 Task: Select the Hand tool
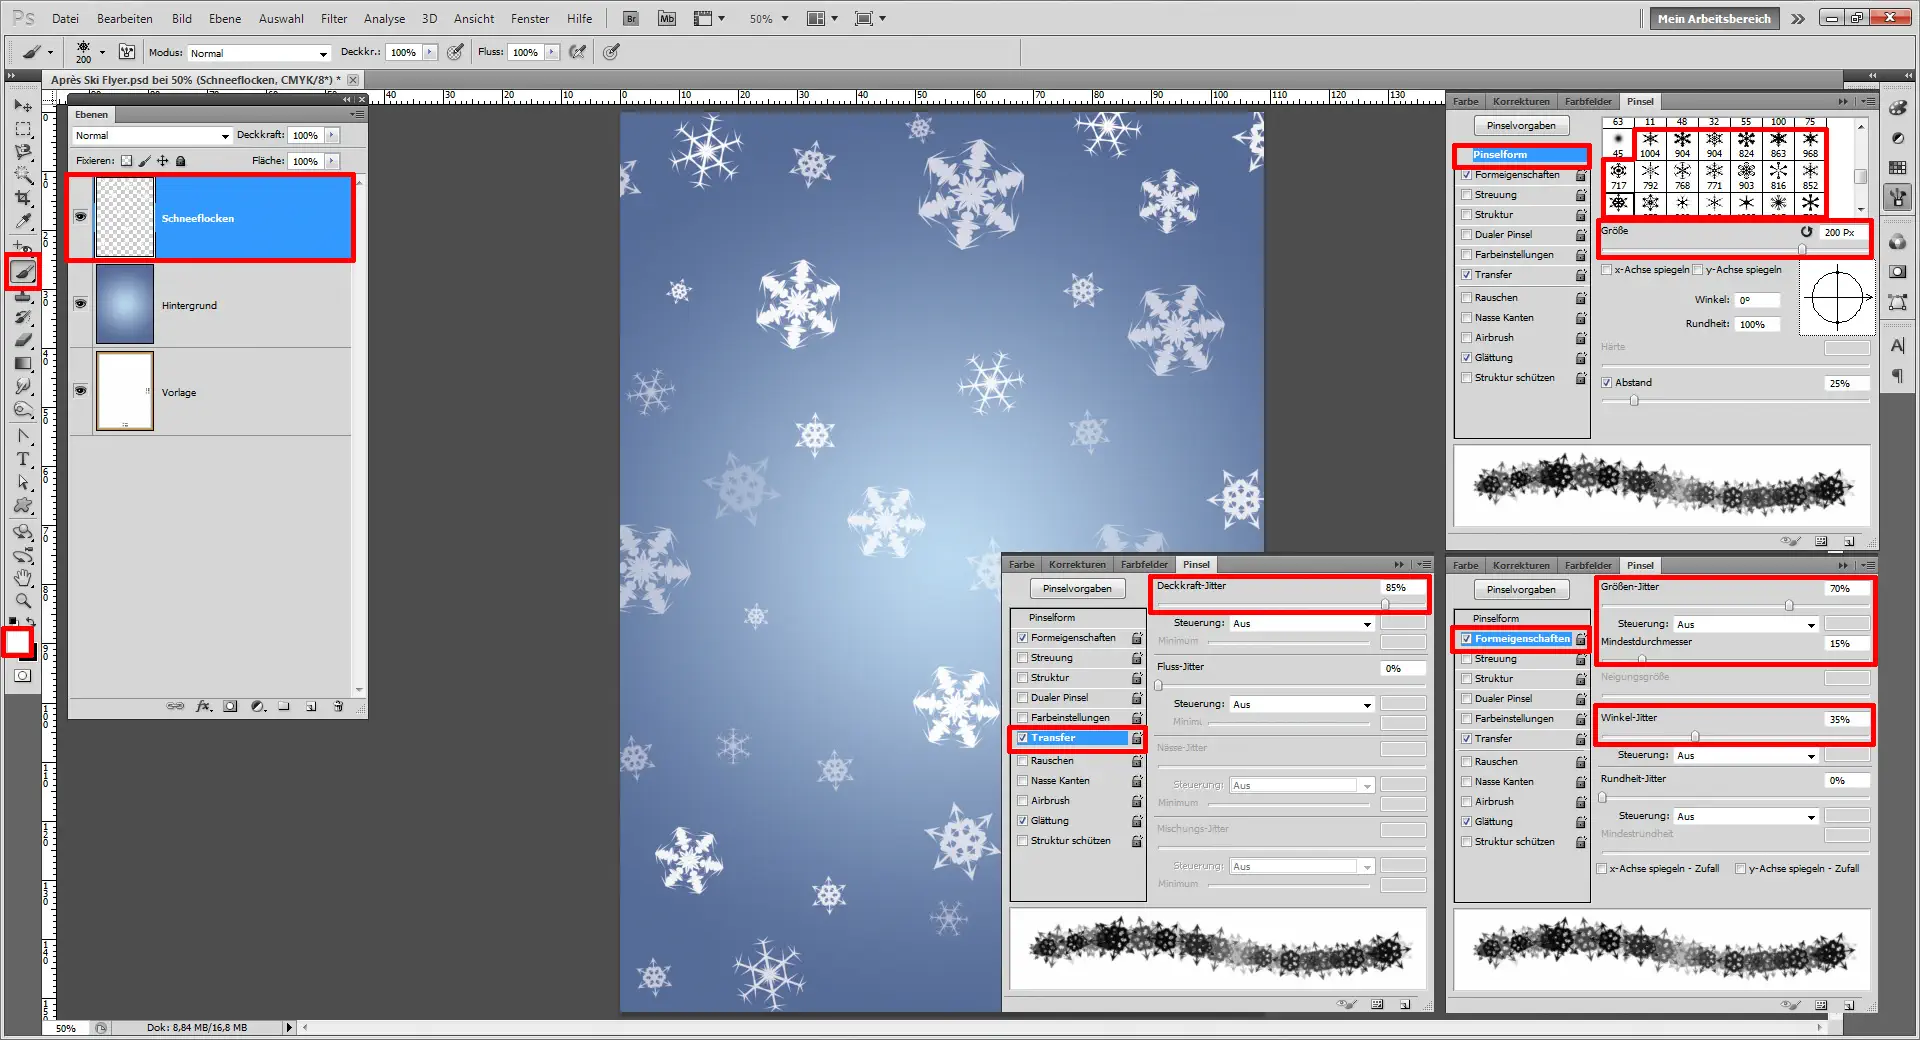coord(23,578)
